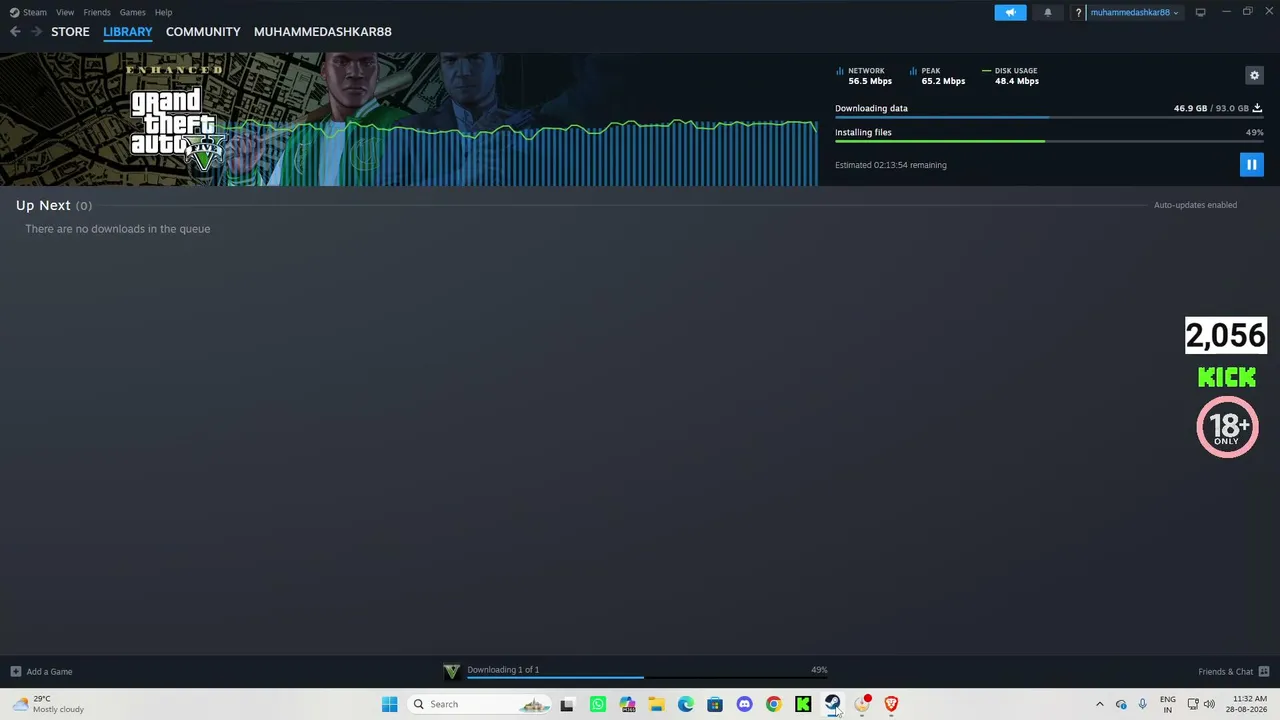Click the Installing files progress bar
This screenshot has height=720, width=1280.
click(1049, 141)
